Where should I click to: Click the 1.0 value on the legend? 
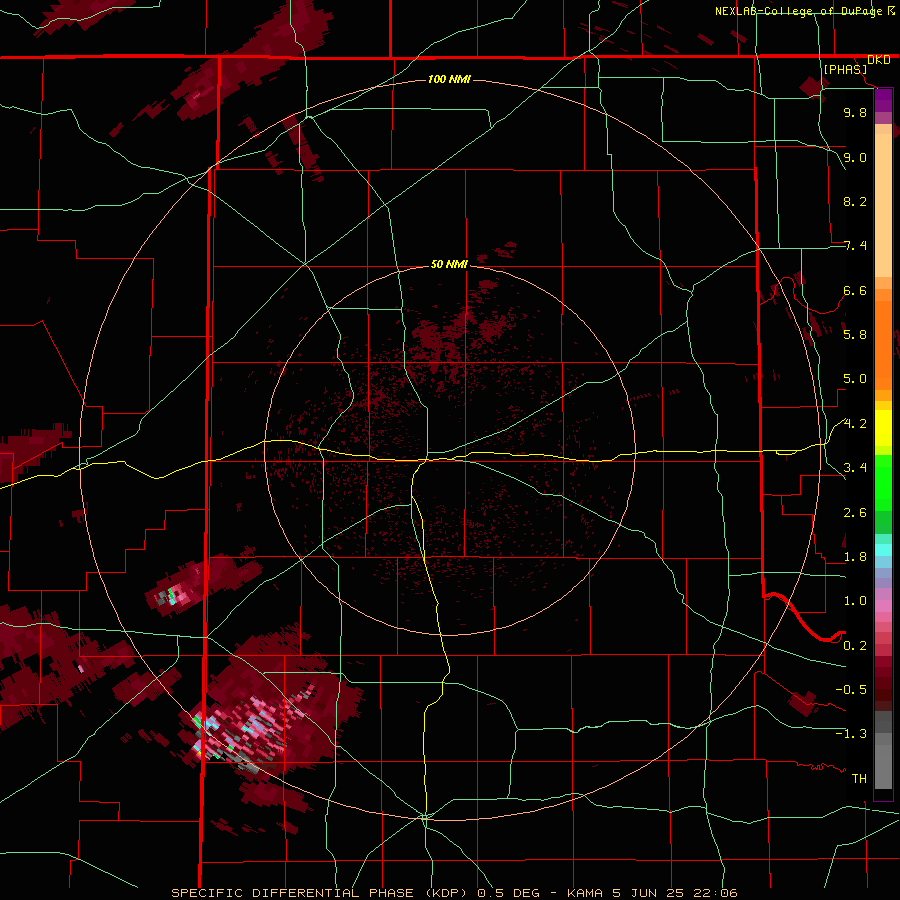point(855,600)
